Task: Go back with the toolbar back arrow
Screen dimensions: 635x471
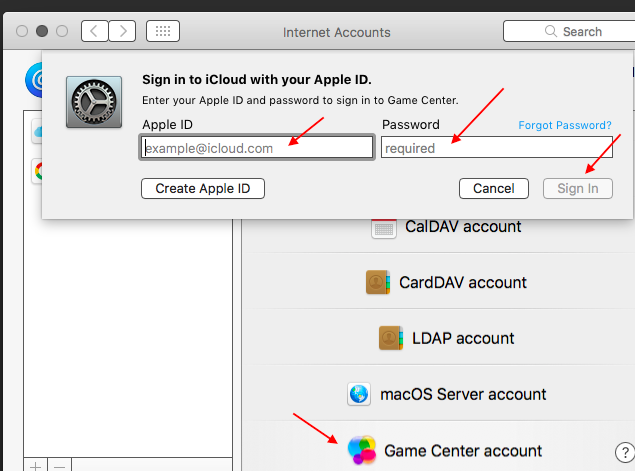Action: click(x=95, y=31)
